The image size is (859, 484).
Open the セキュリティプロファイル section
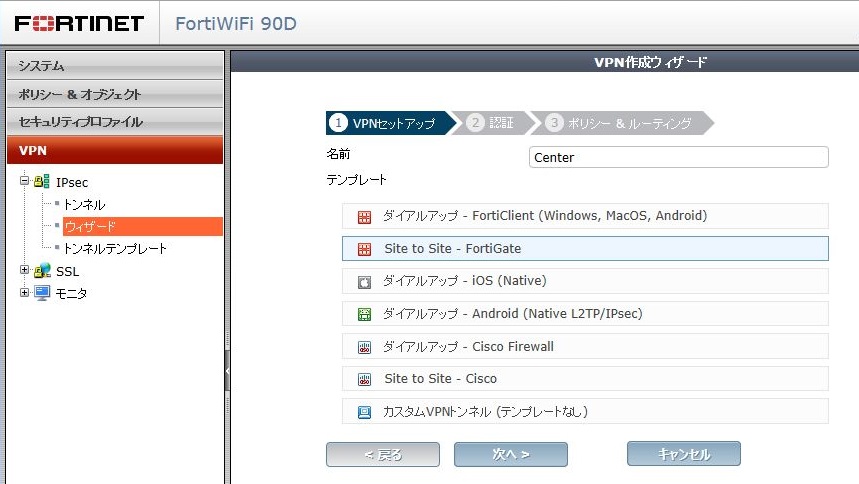tap(115, 122)
